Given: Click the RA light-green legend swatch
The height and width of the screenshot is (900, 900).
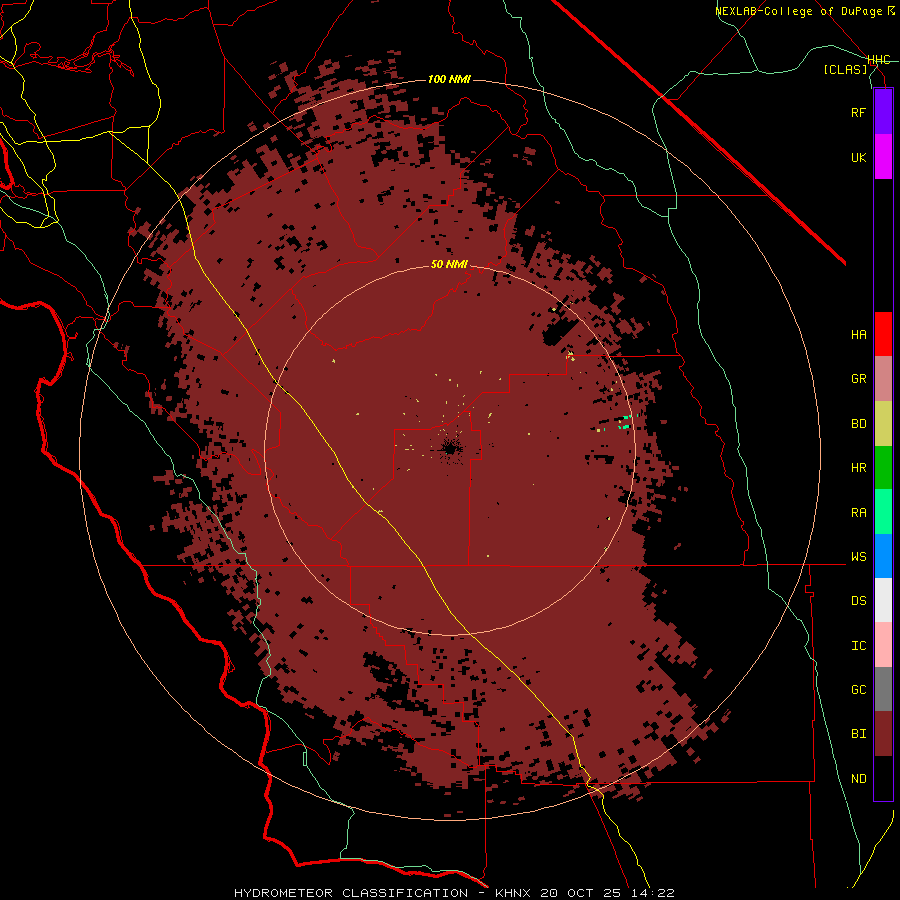Looking at the screenshot, I should (x=883, y=512).
